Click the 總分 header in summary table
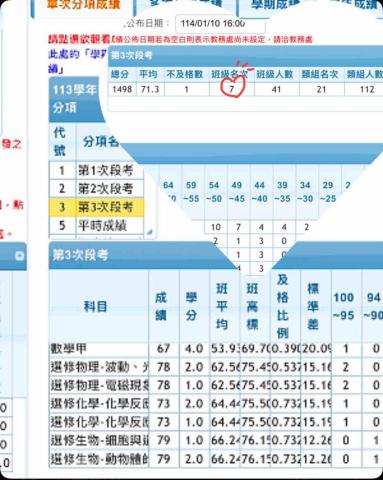This screenshot has height=480, width=383. coord(120,74)
